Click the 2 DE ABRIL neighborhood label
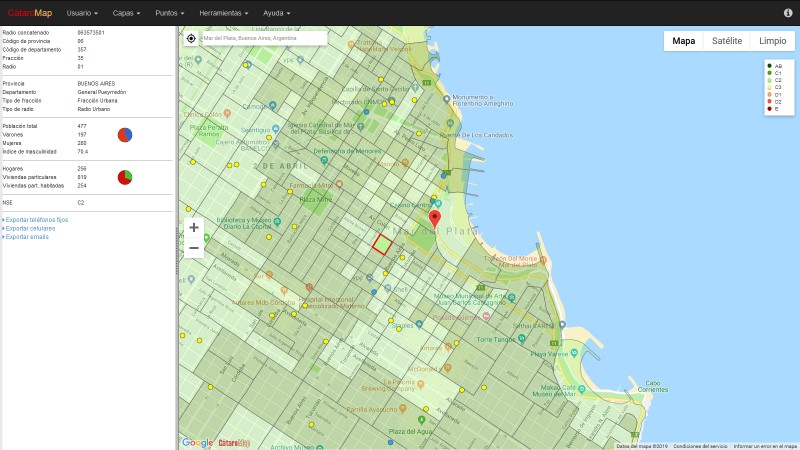This screenshot has height=450, width=800. 280,166
